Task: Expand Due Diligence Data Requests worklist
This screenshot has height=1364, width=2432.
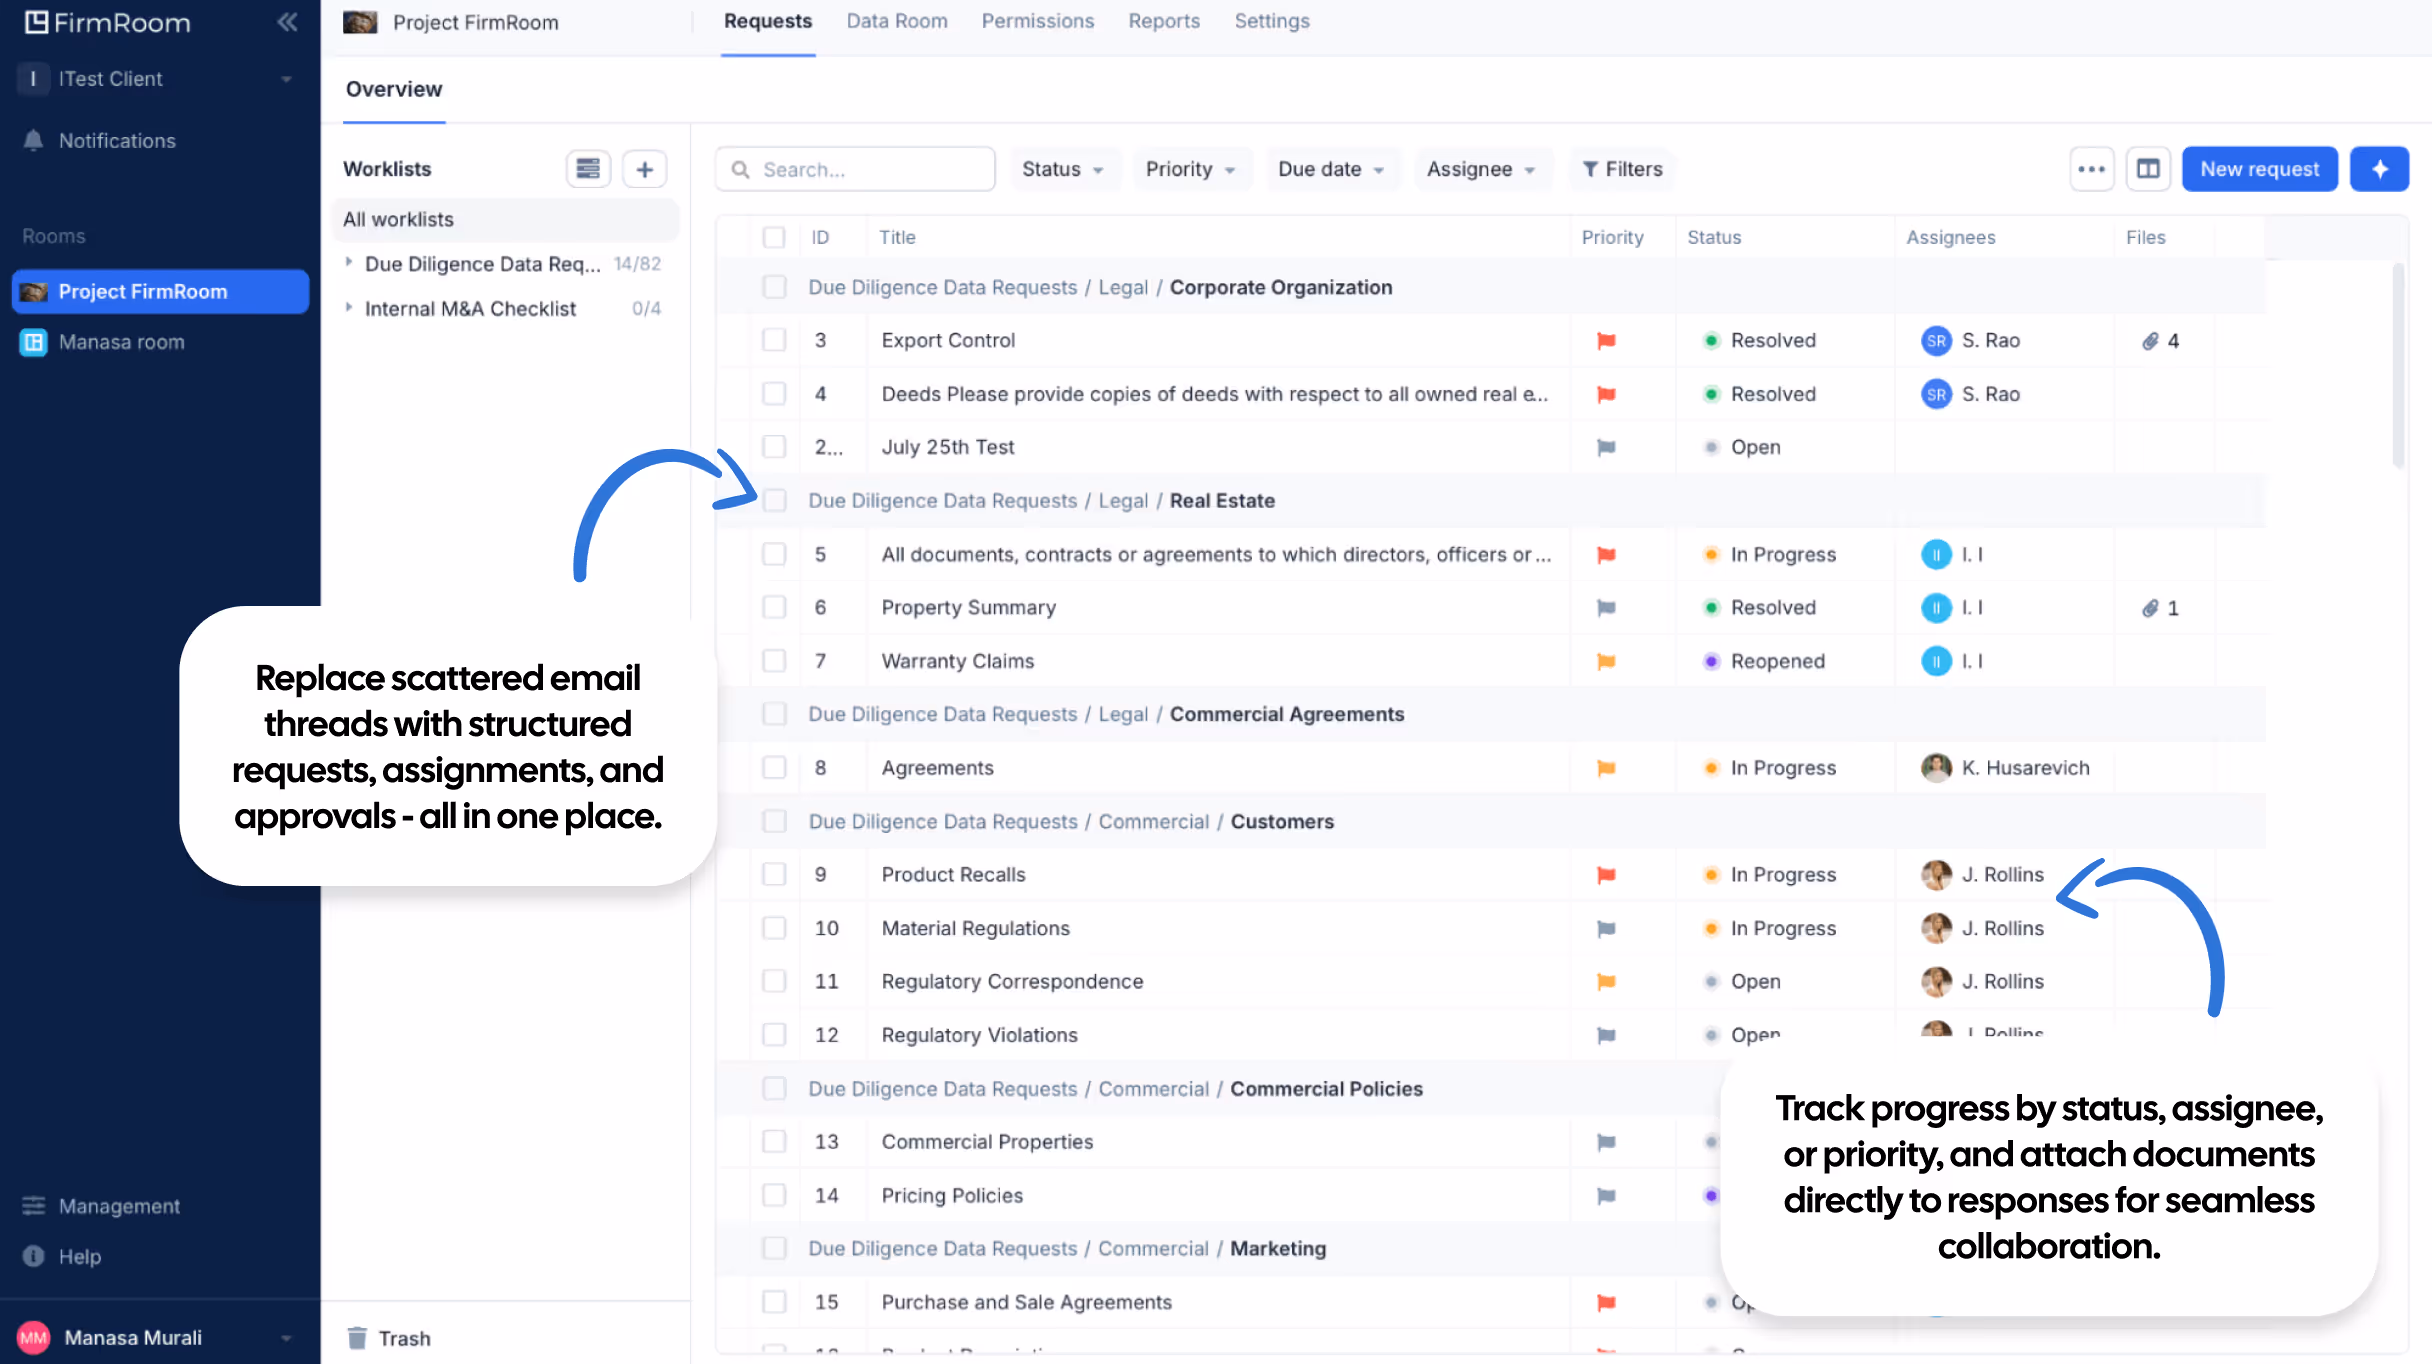Action: click(349, 263)
